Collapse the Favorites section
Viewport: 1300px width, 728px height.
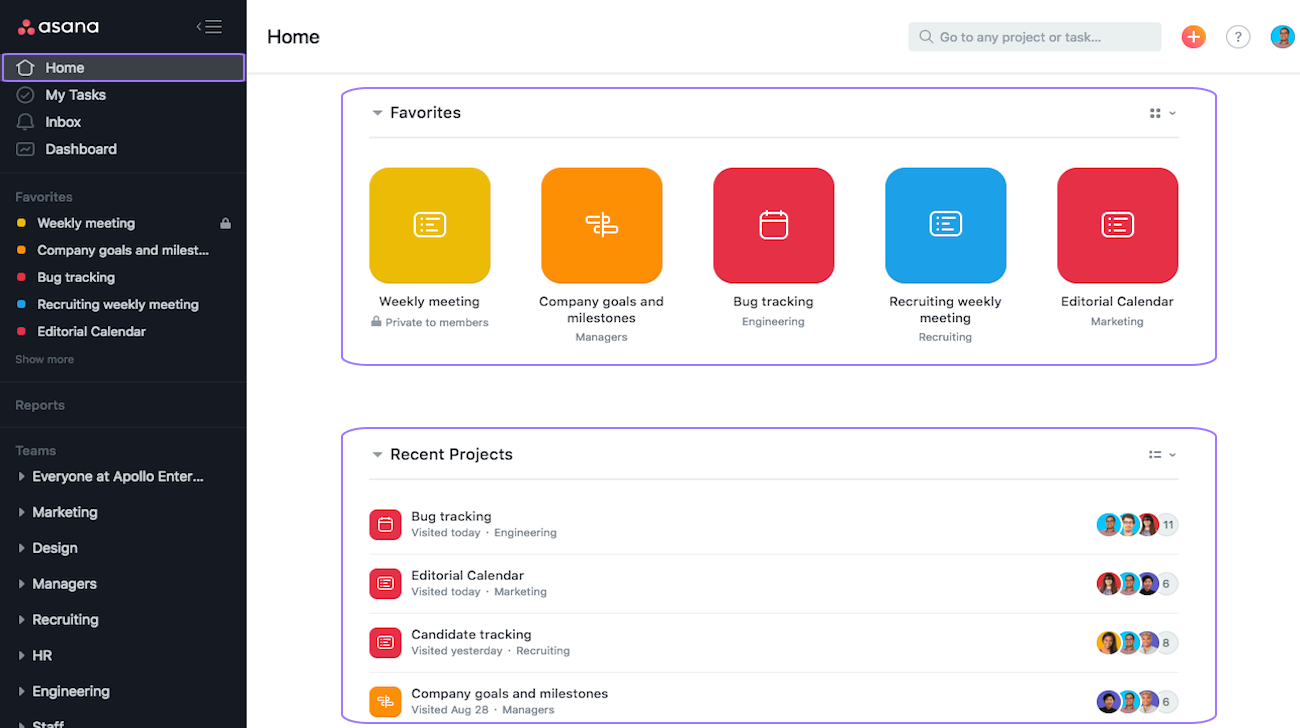pos(377,113)
